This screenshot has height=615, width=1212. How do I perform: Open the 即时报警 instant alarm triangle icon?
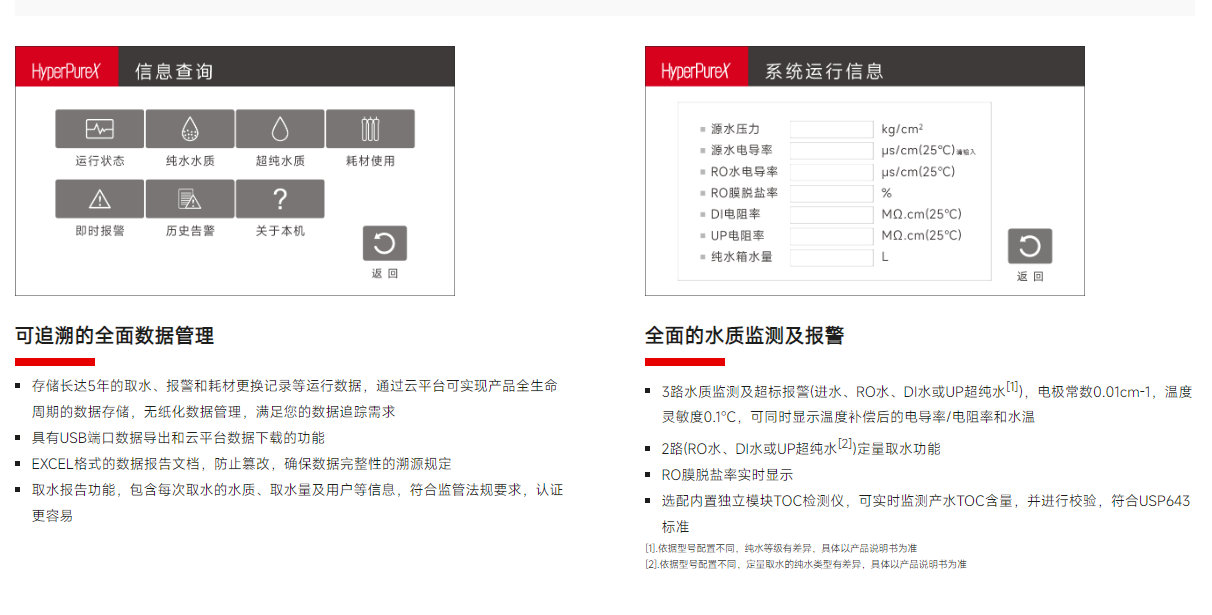(100, 199)
